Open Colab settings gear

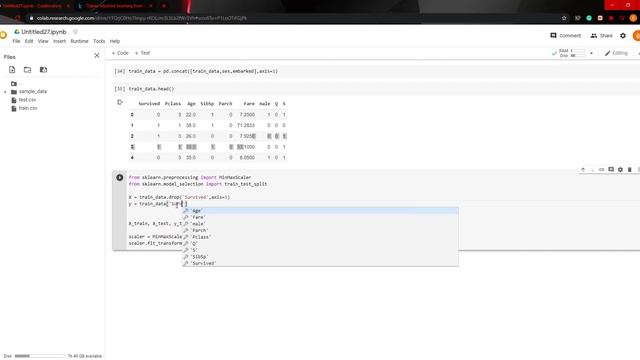[x=623, y=36]
